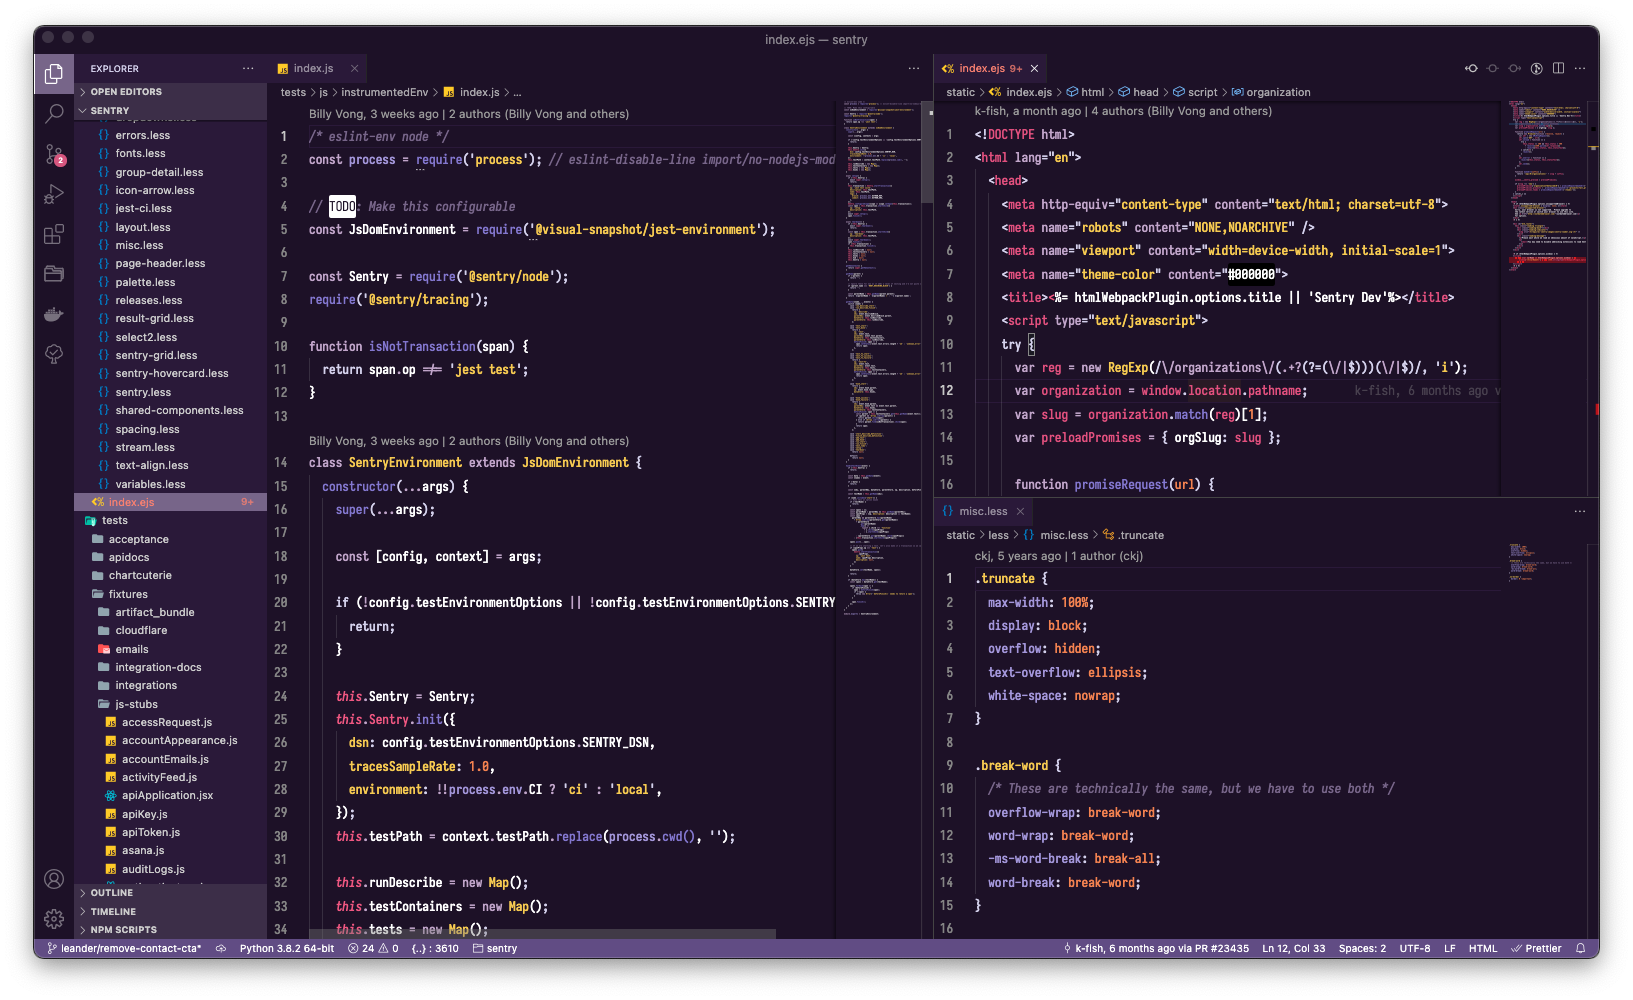Image resolution: width=1633 pixels, height=1000 pixels.
Task: Open errors and warnings count 24 / 0
Action: (373, 948)
